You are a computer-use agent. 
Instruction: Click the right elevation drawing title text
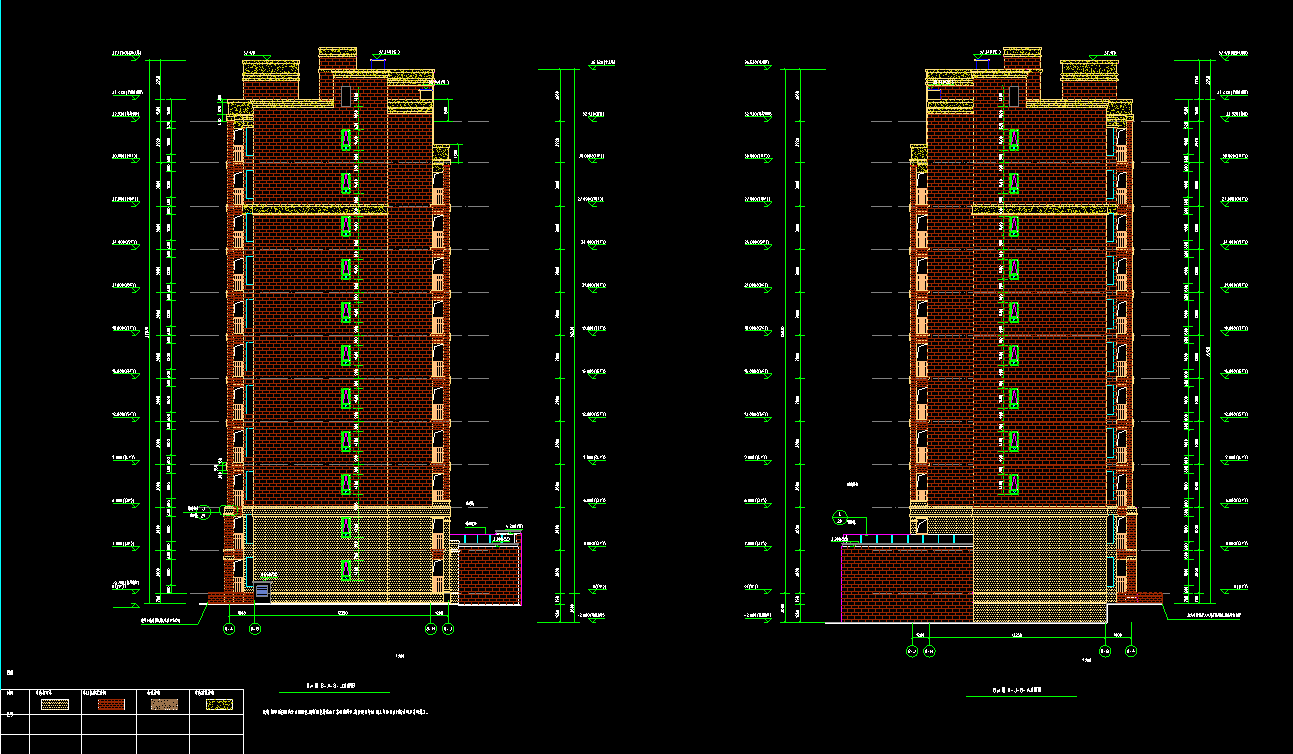1018,689
